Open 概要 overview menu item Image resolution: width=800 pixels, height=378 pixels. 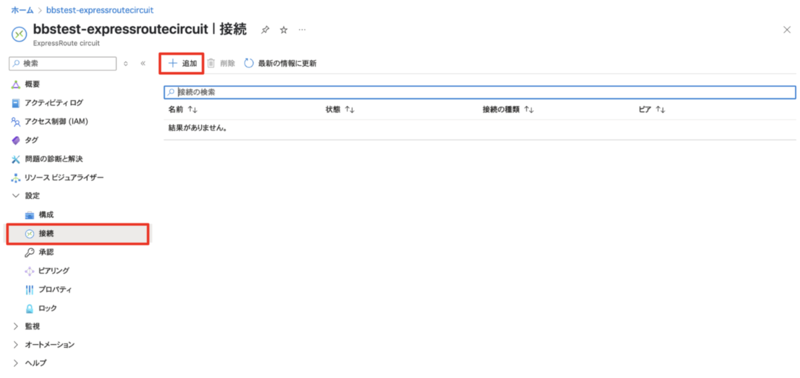[32, 84]
